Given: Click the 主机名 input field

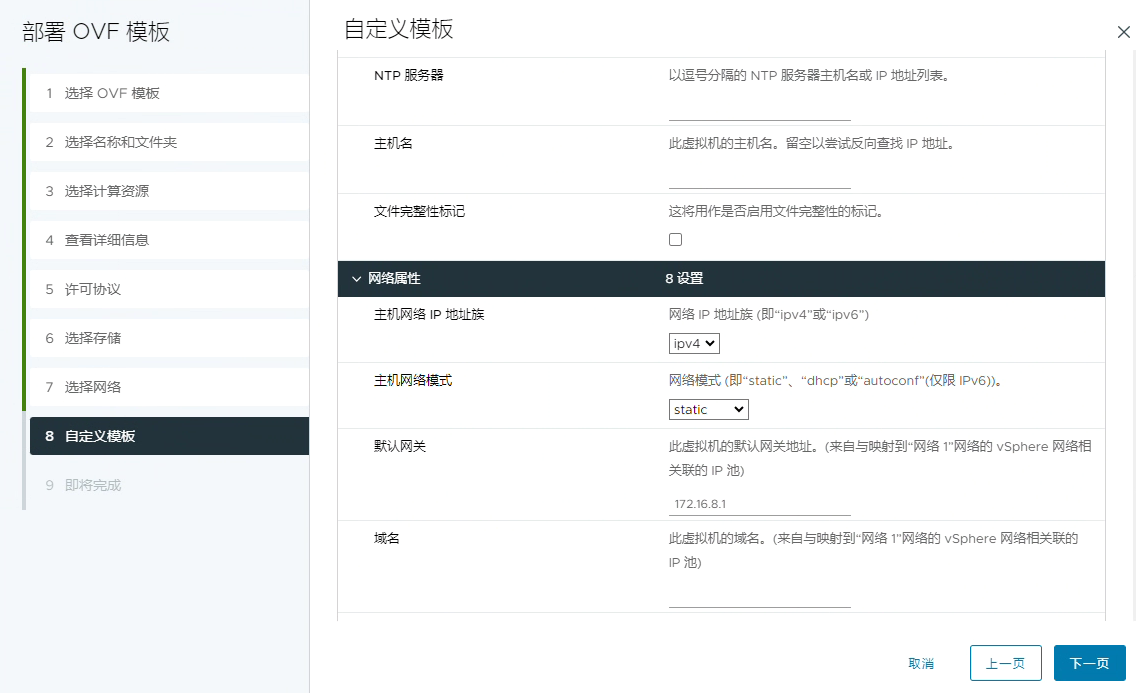Looking at the screenshot, I should tap(759, 177).
